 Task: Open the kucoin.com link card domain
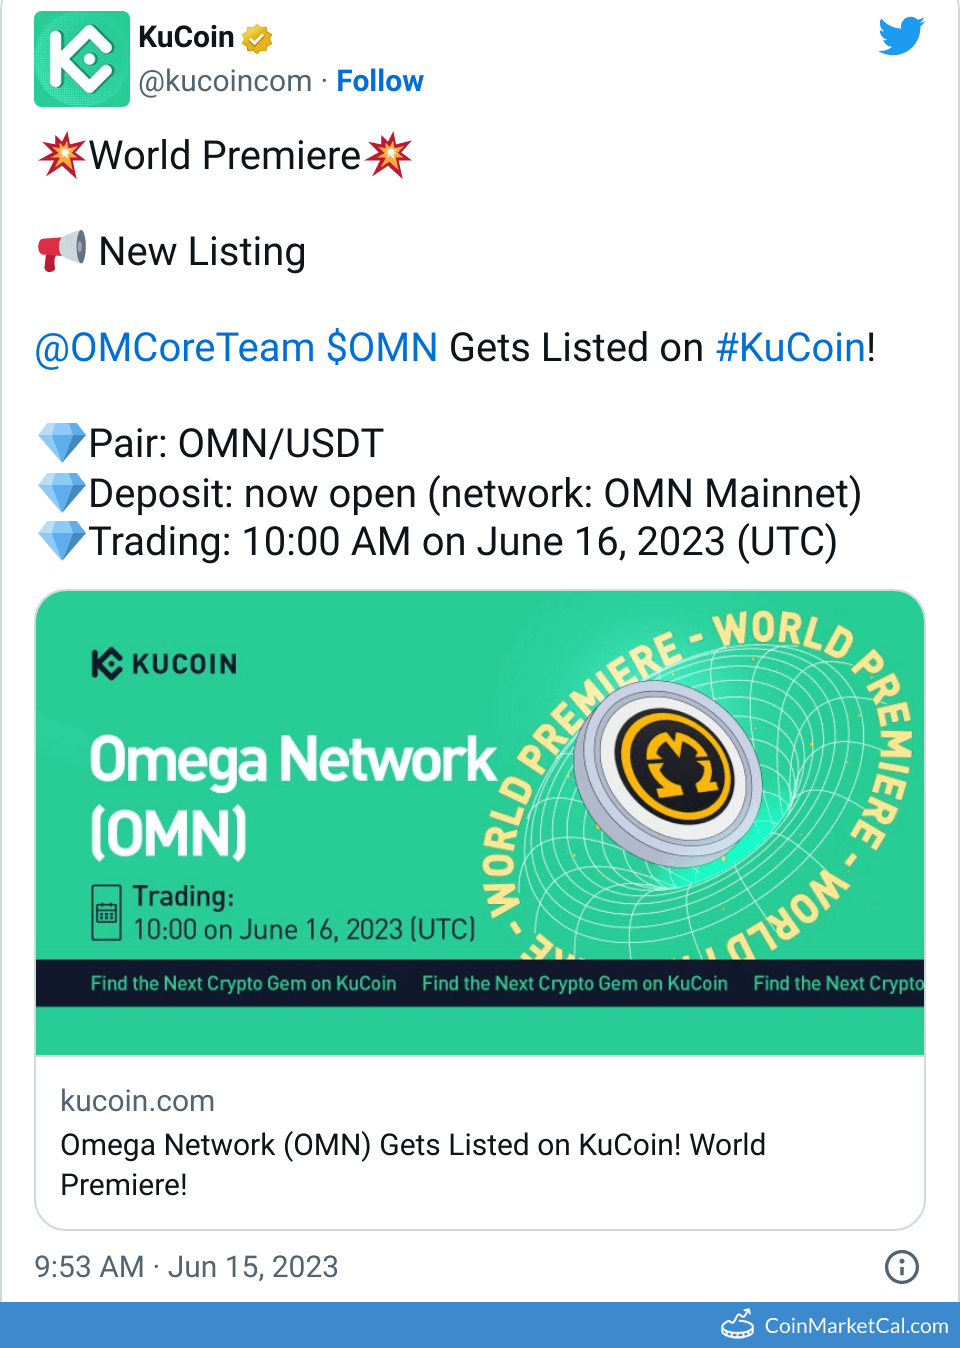[x=138, y=1101]
